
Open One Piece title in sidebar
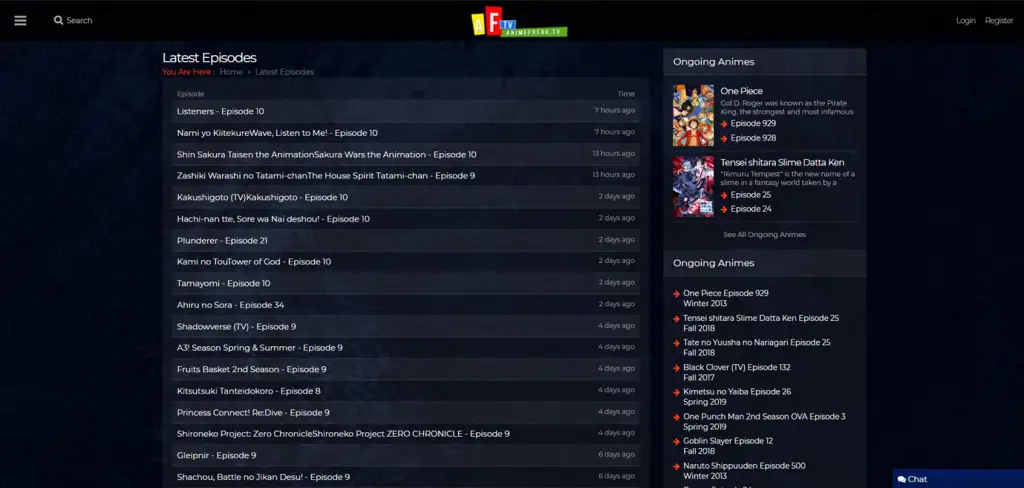click(741, 91)
